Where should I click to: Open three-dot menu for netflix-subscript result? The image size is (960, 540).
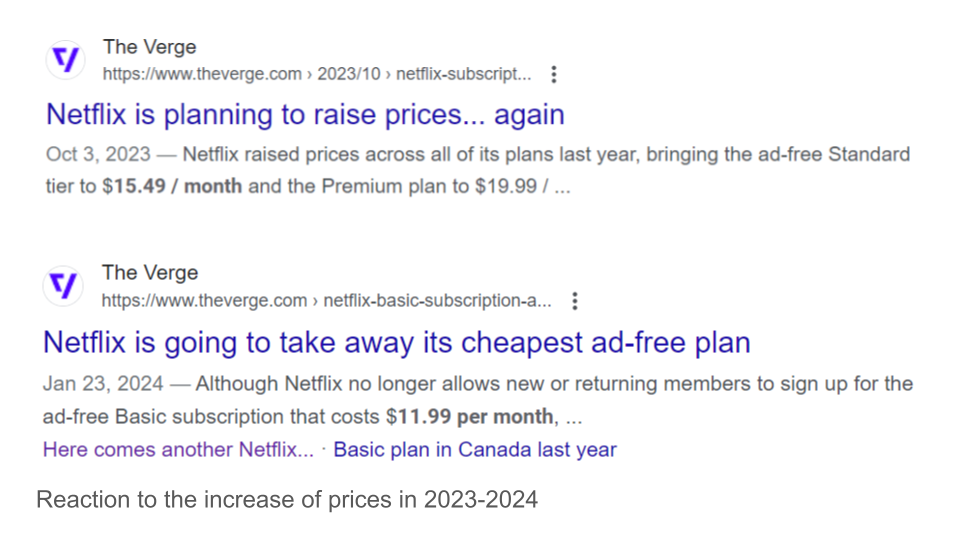click(554, 74)
